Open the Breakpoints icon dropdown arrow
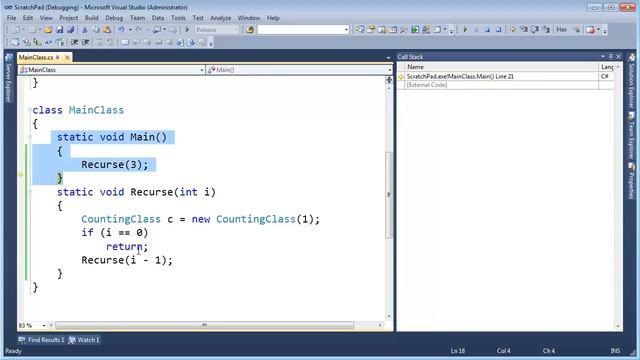 coord(598,30)
